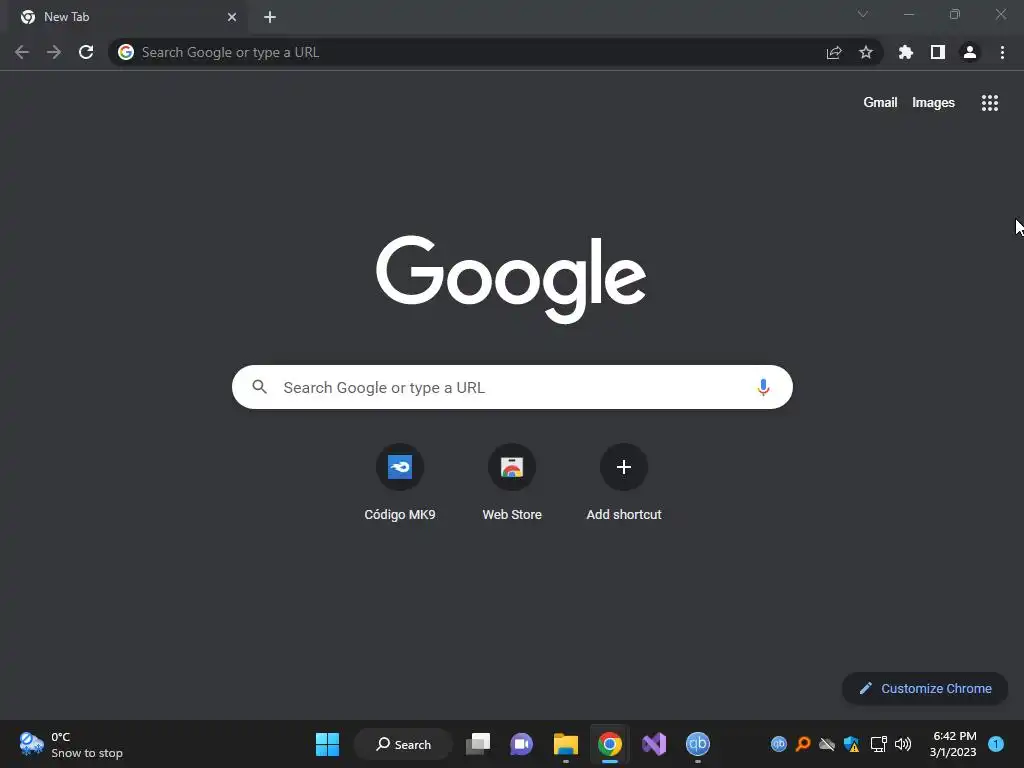Select the New Tab tab

(x=127, y=17)
